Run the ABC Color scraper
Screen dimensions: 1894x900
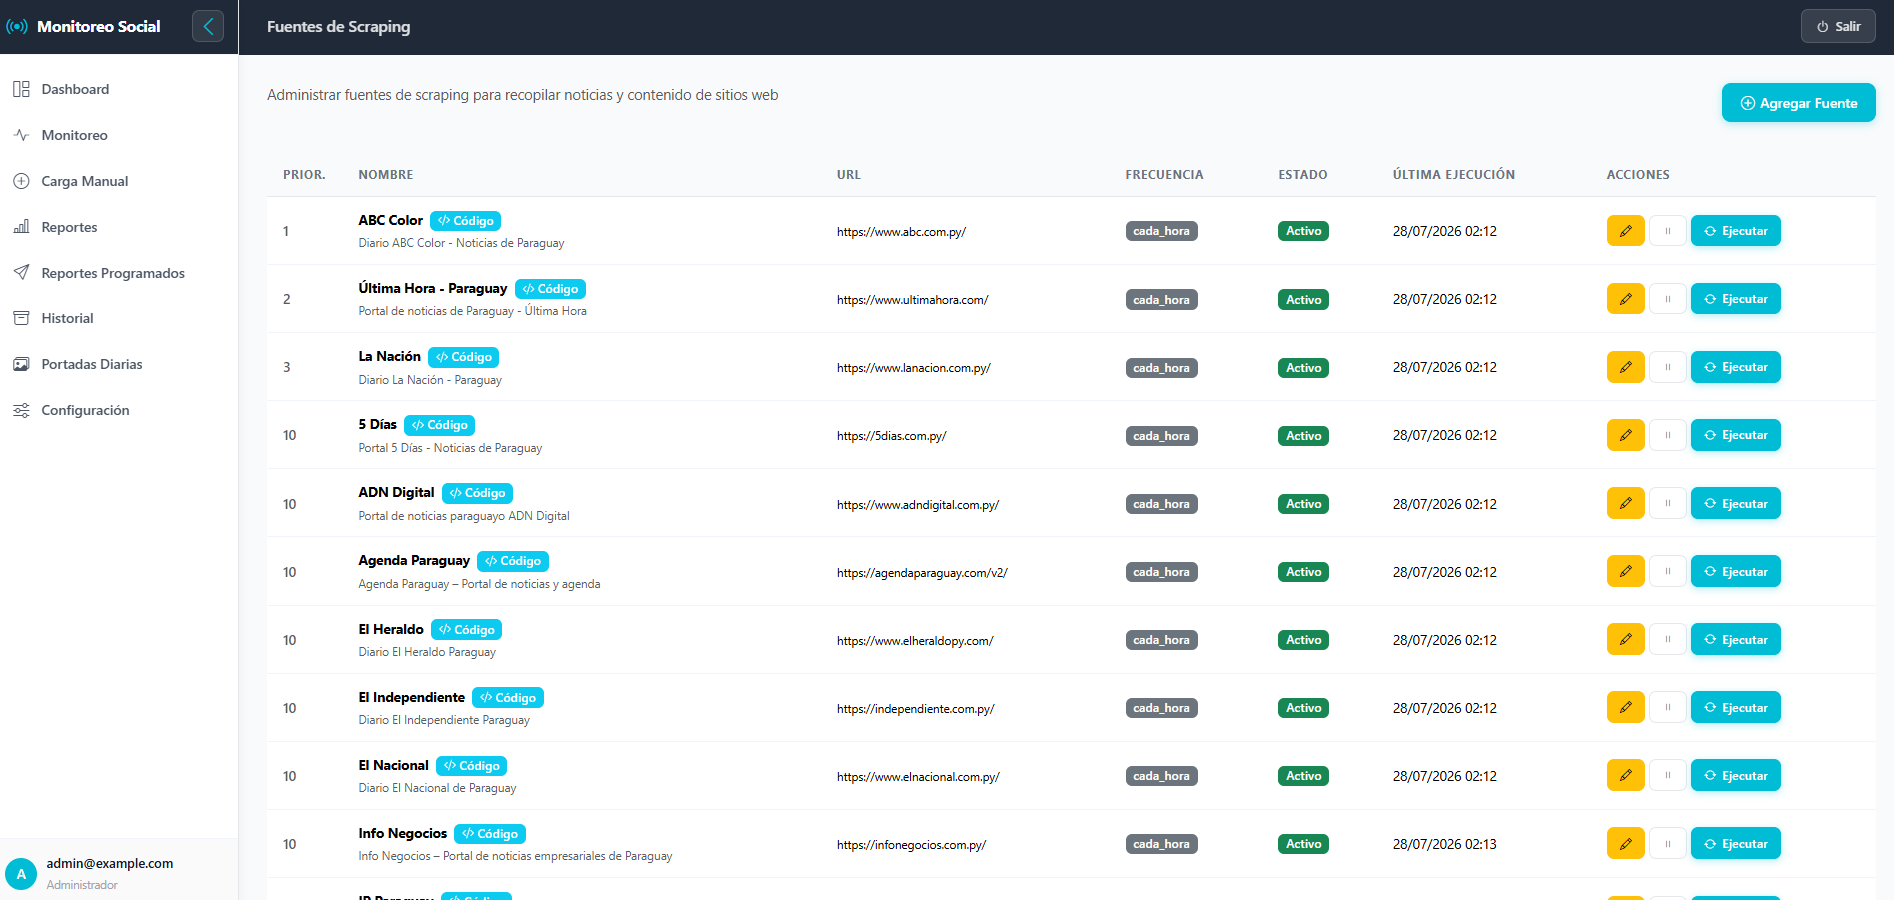1736,231
